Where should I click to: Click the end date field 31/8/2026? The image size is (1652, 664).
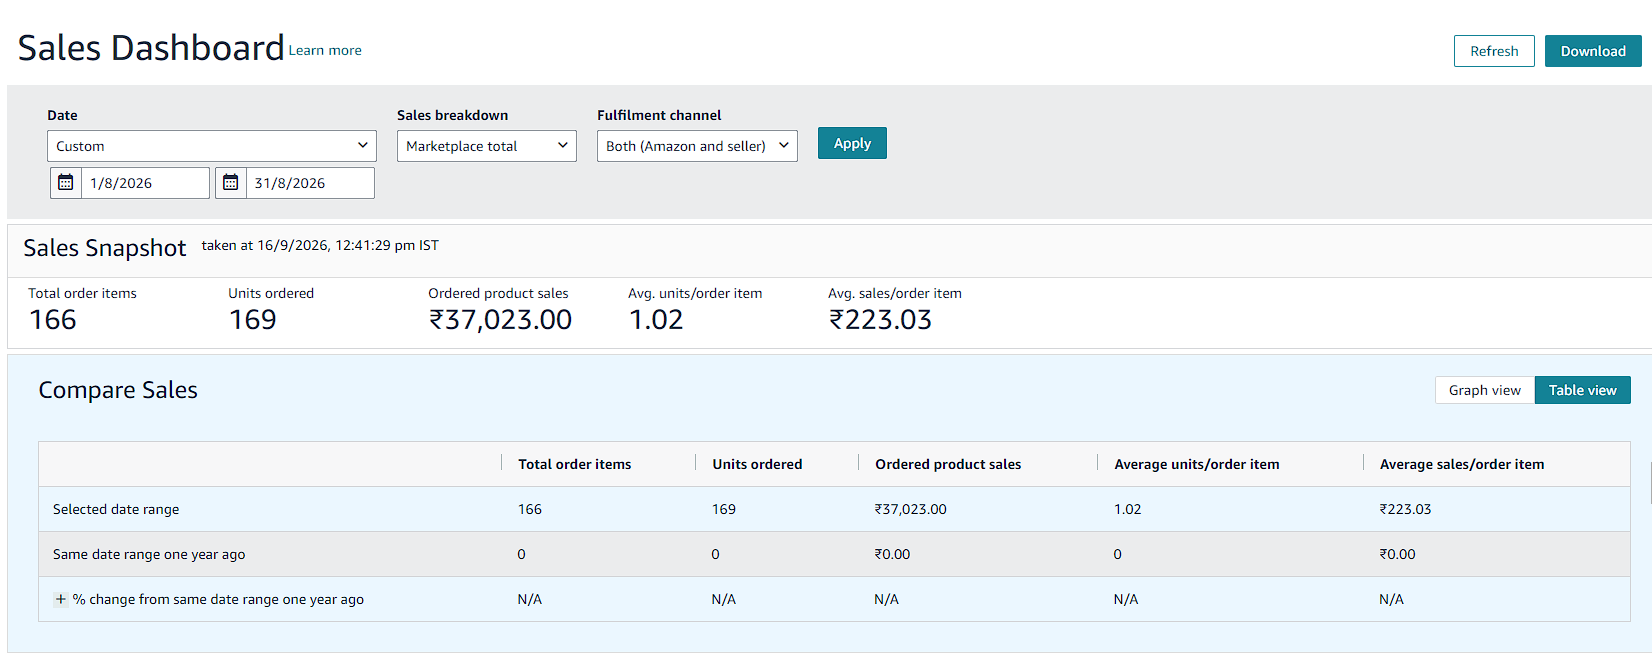[310, 183]
